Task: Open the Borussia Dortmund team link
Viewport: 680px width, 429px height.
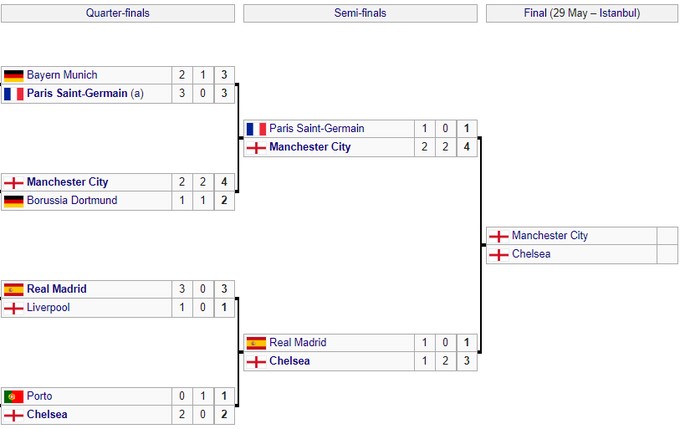Action: [x=72, y=201]
